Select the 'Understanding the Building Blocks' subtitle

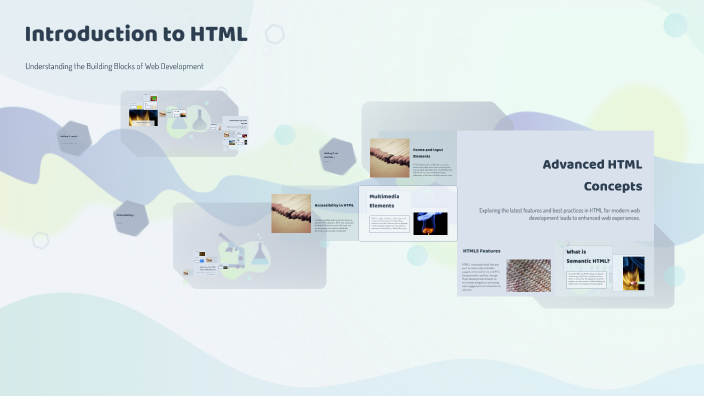click(114, 66)
